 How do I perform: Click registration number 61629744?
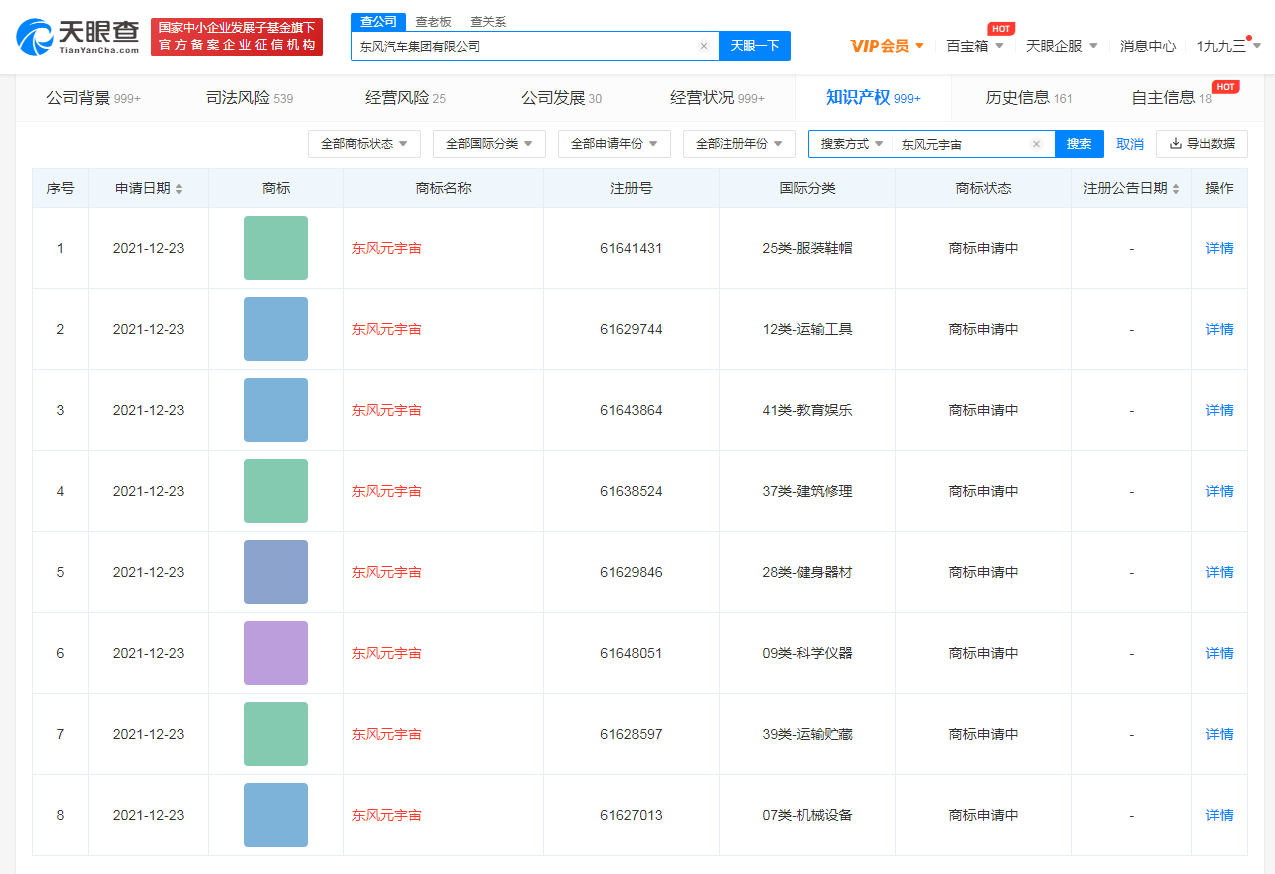(631, 329)
